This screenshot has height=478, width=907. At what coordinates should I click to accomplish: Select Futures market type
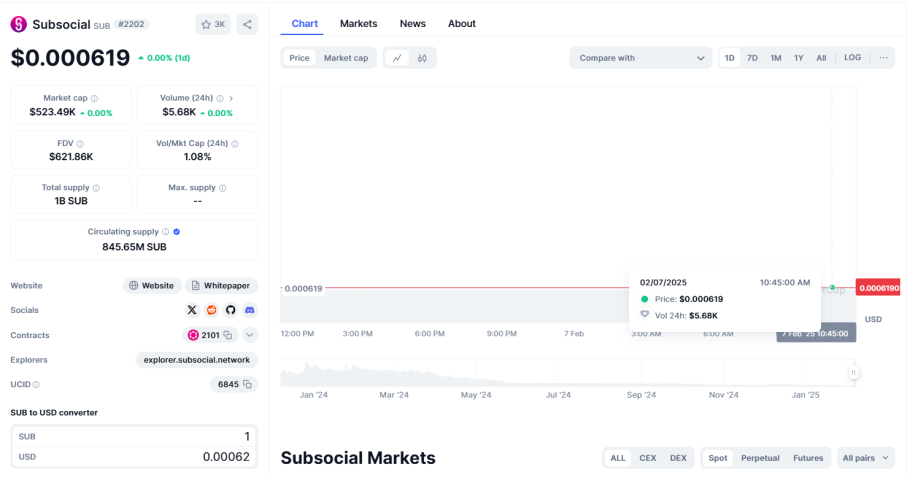tap(808, 458)
